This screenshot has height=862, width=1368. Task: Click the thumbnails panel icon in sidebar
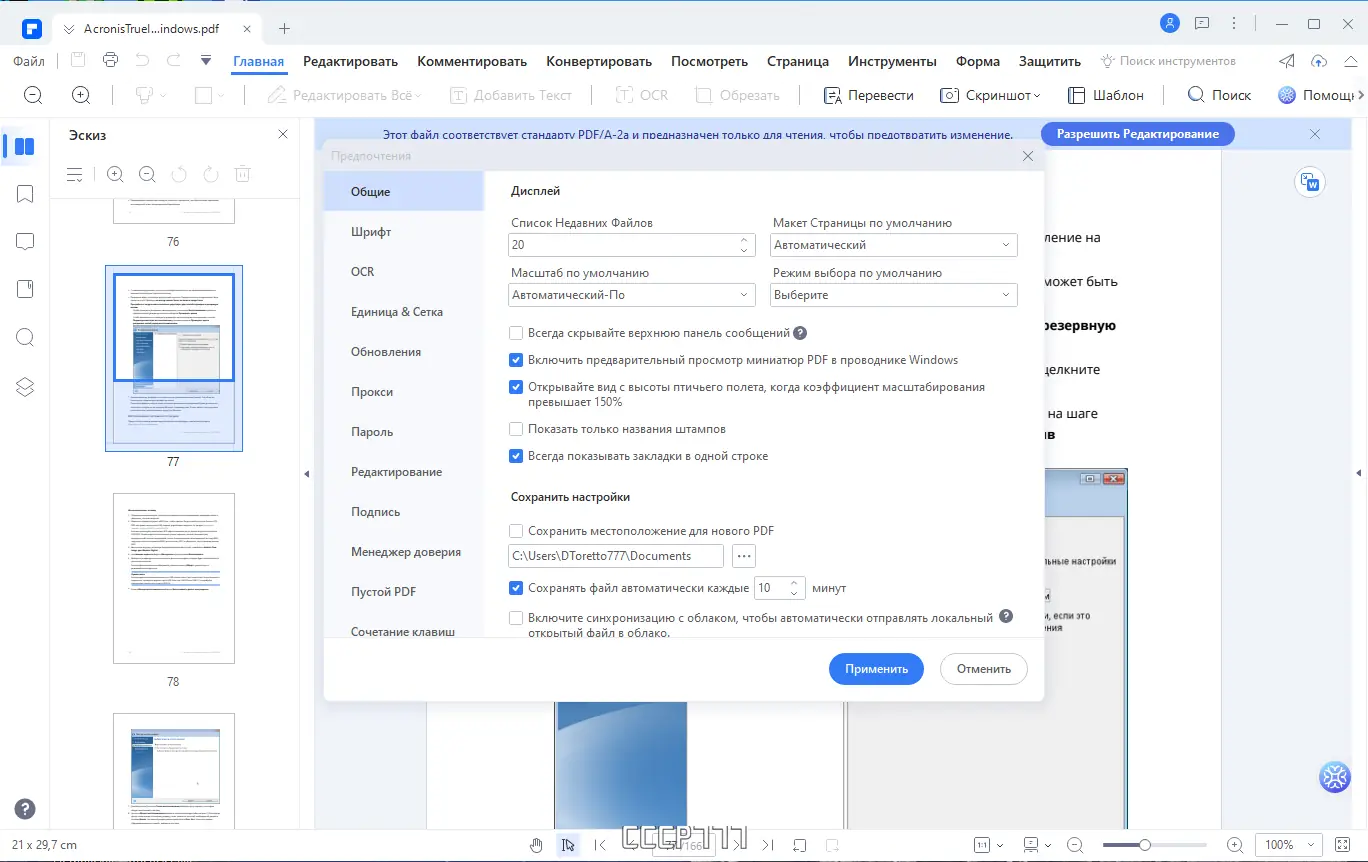(25, 147)
